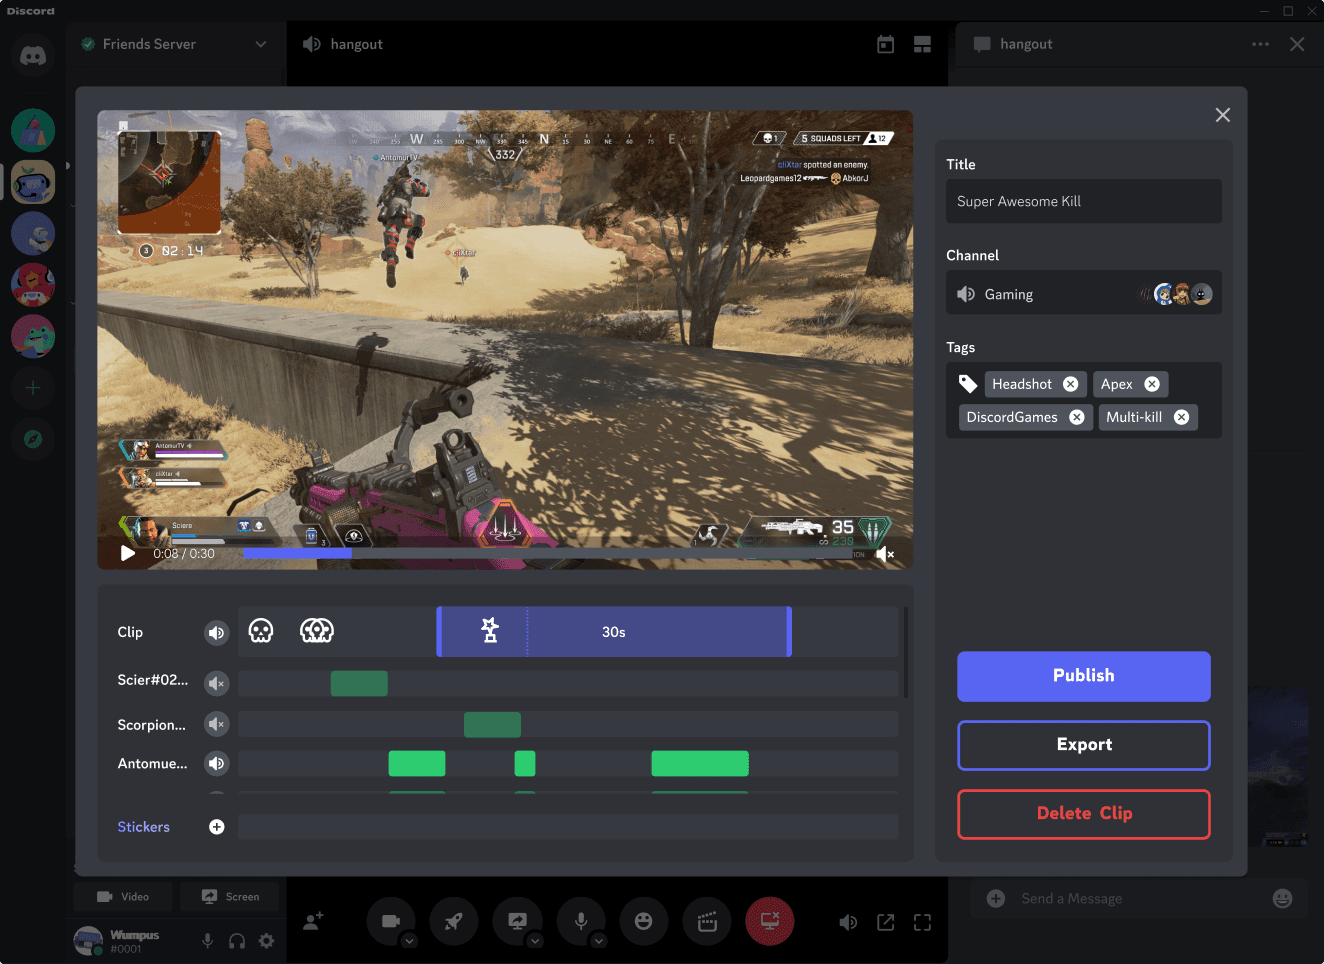Open microphone options dropdown arrow
The width and height of the screenshot is (1324, 964).
599,941
